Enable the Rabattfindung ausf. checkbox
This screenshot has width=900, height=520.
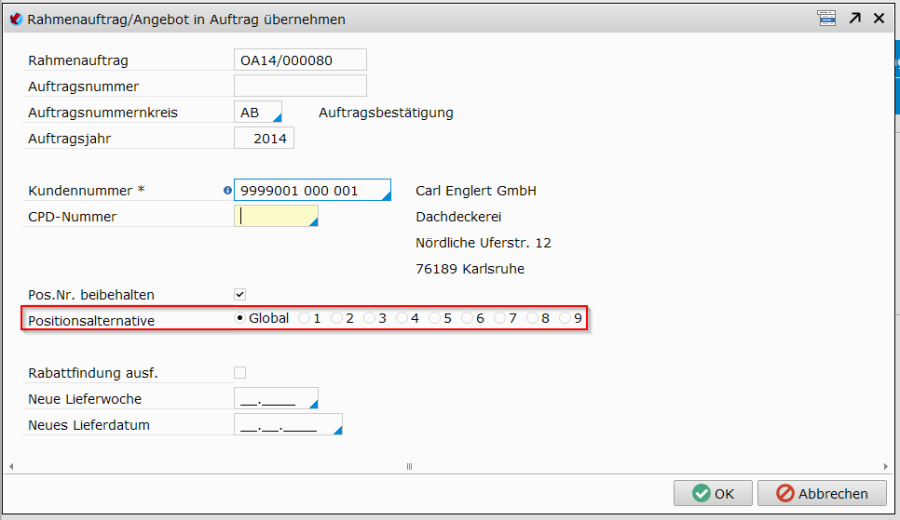pos(240,372)
